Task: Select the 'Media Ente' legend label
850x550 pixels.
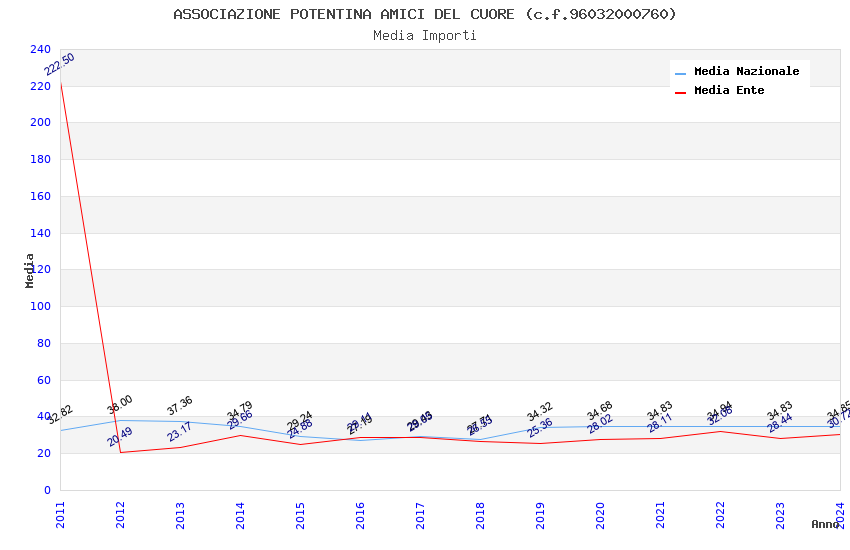Action: click(x=729, y=90)
